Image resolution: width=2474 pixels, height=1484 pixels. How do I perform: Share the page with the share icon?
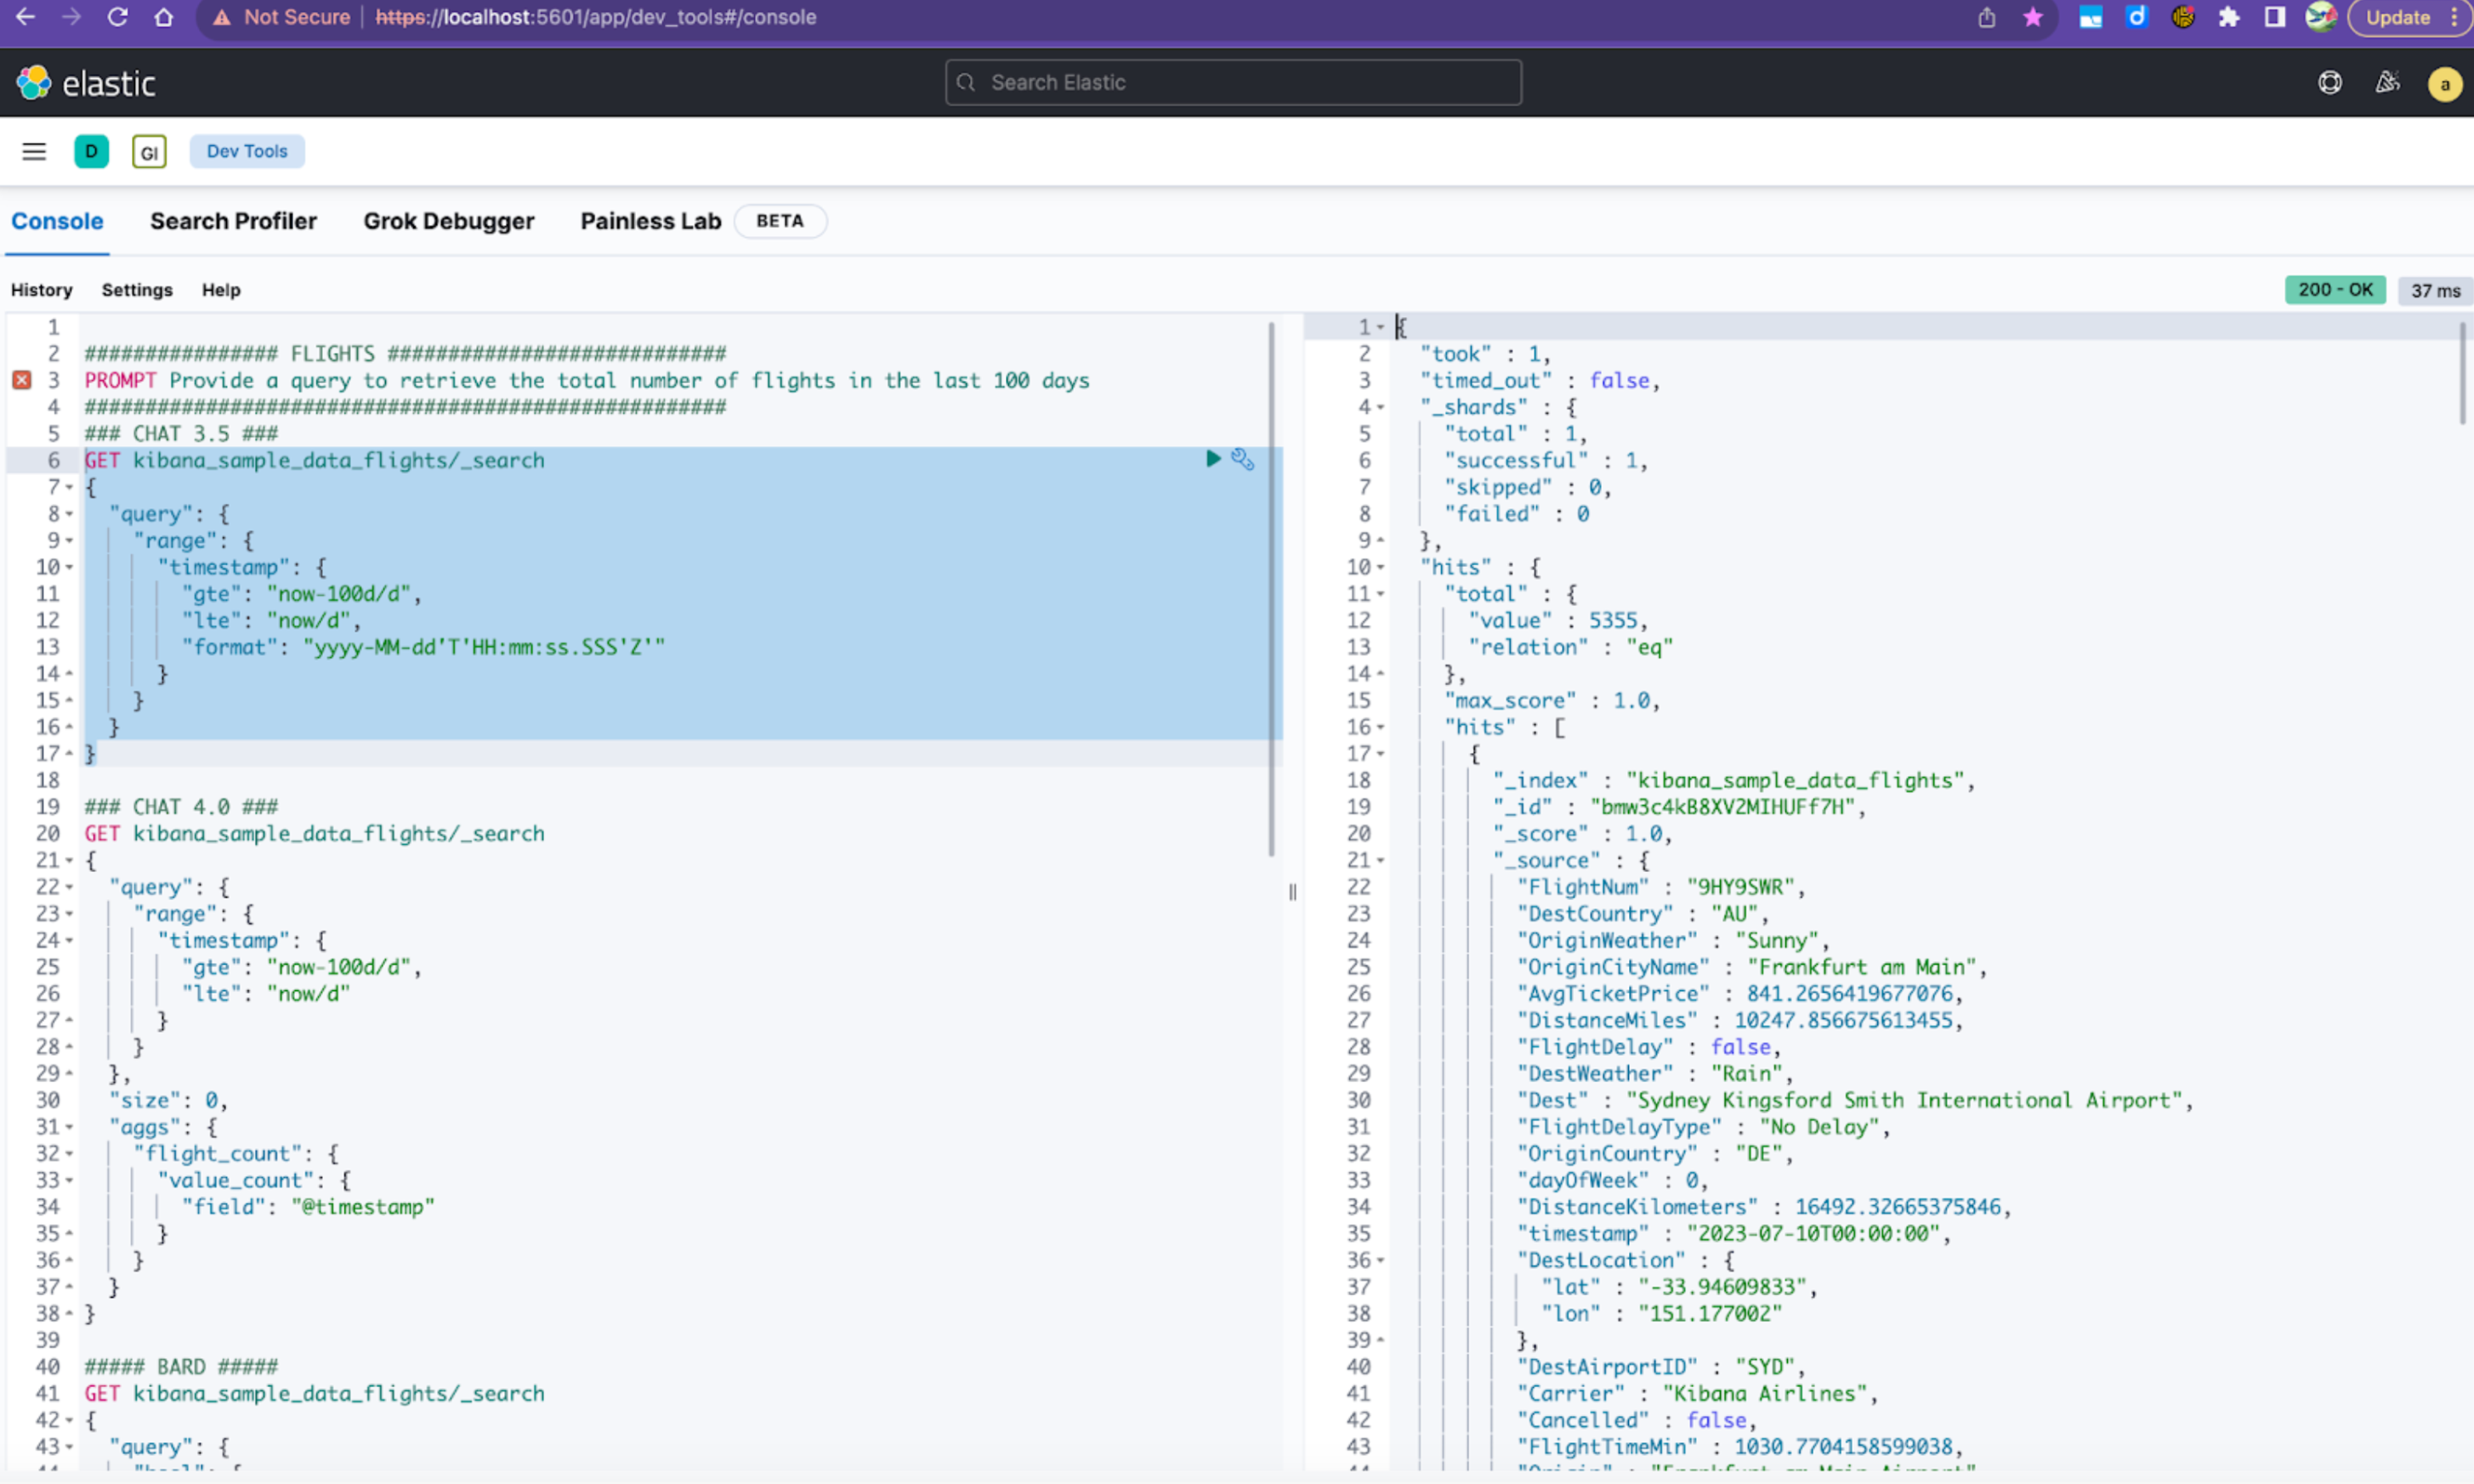click(x=1986, y=18)
